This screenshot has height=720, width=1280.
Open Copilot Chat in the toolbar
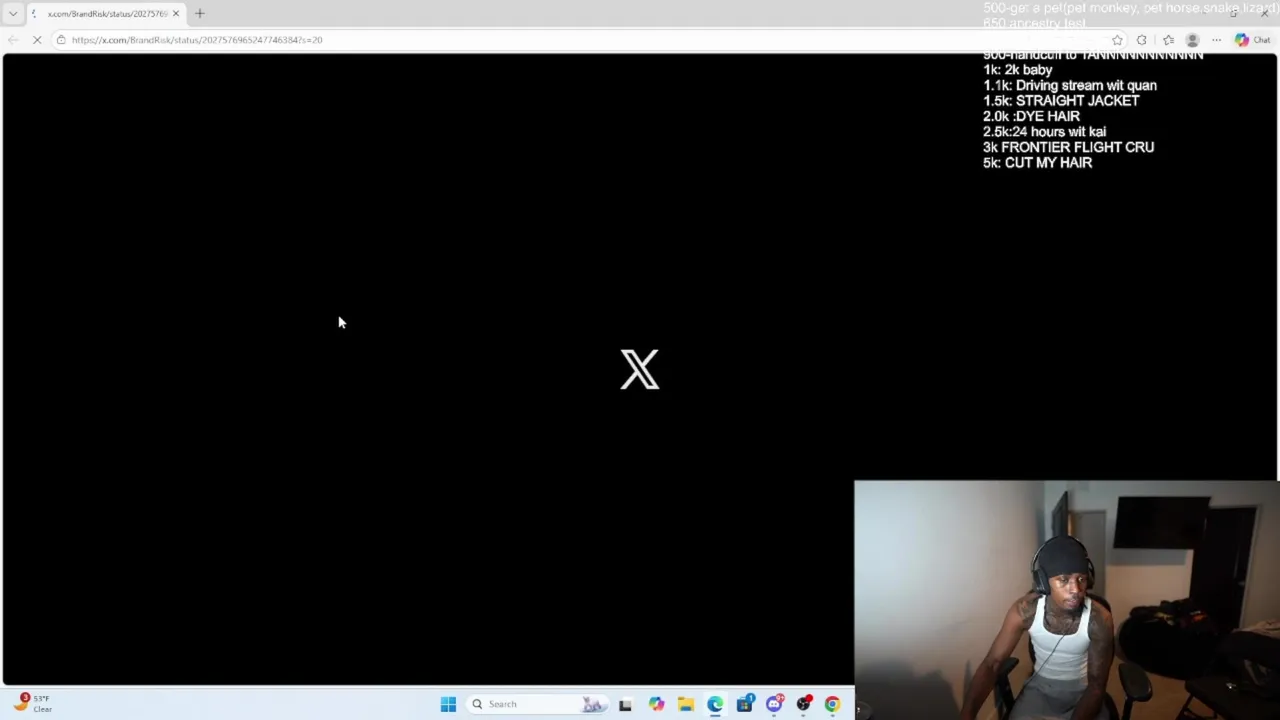[1252, 40]
